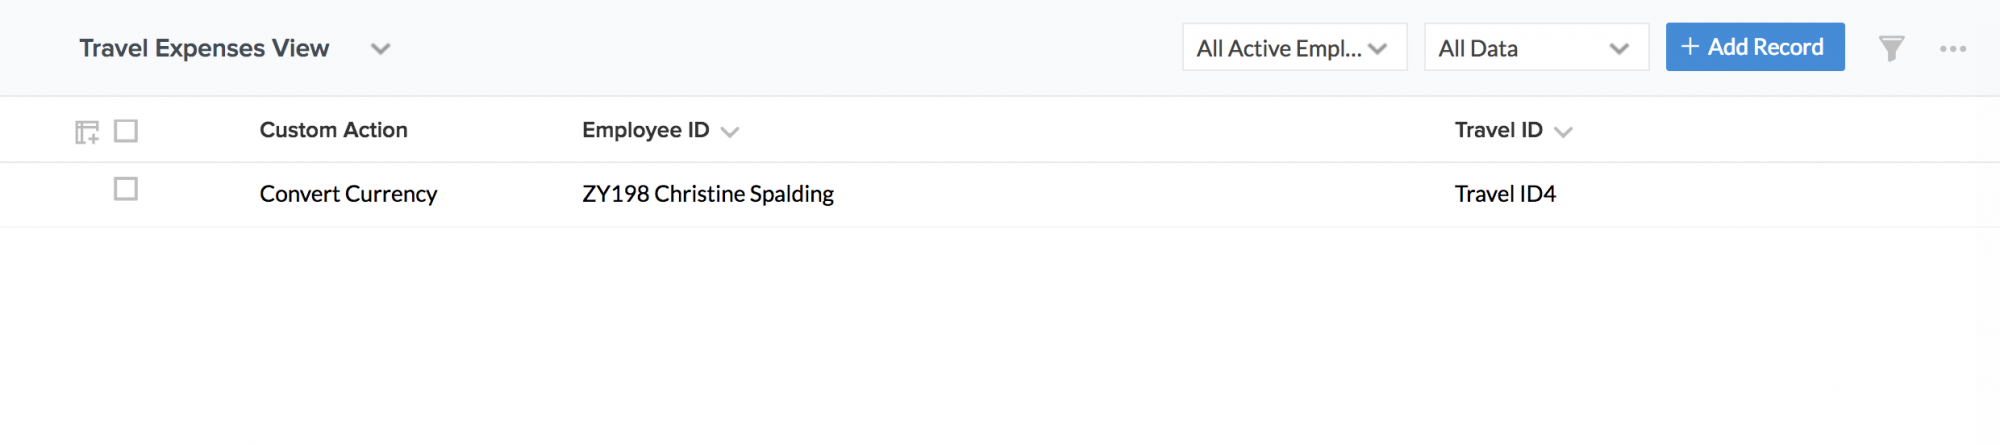The image size is (2000, 444).
Task: Click the Employee ID column header text
Action: [x=646, y=130]
